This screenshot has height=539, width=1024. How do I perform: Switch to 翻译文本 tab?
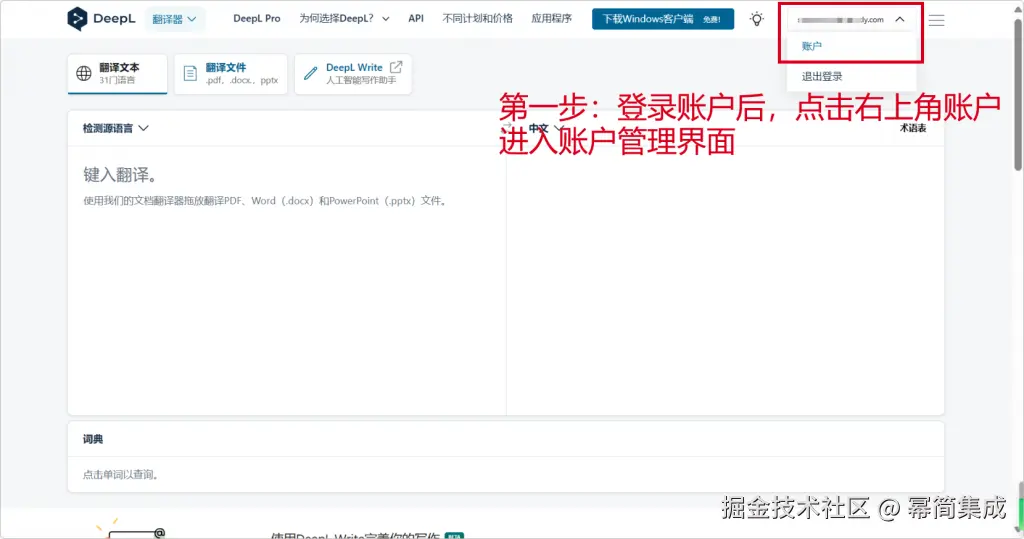click(x=118, y=74)
